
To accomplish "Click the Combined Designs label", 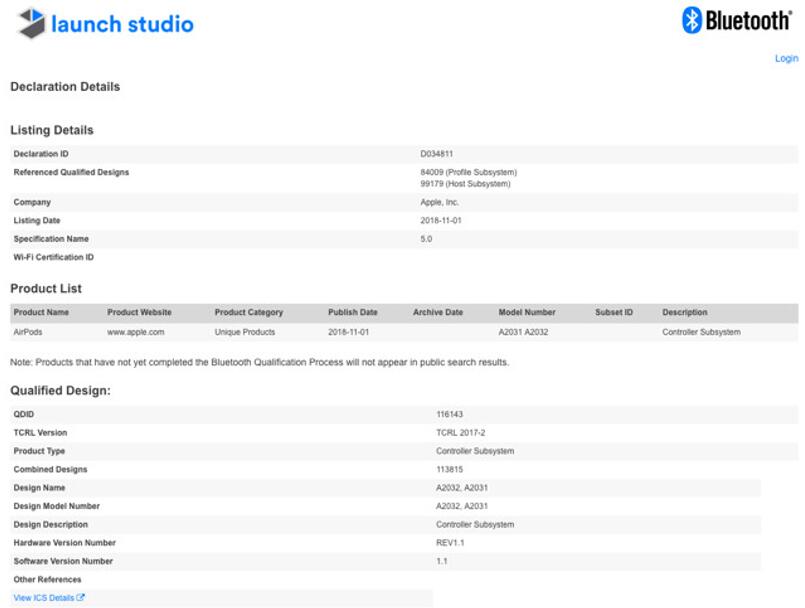I will click(x=50, y=469).
